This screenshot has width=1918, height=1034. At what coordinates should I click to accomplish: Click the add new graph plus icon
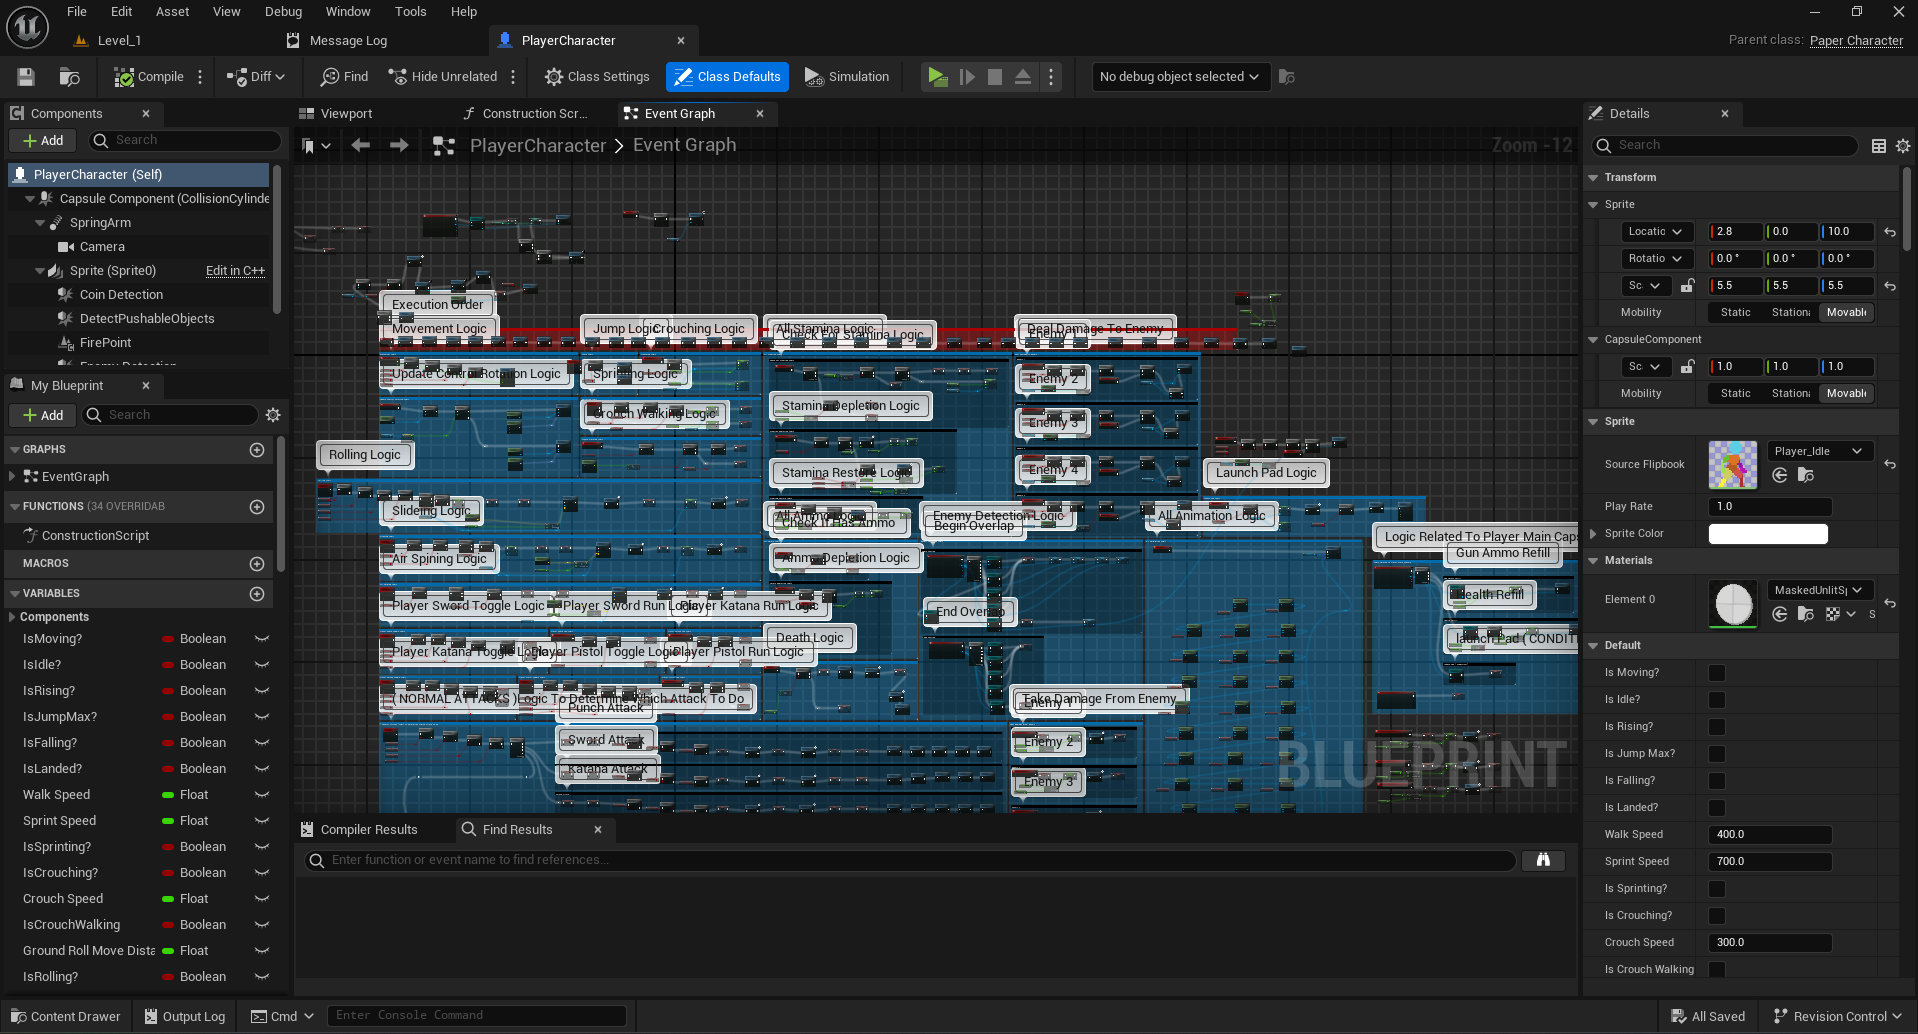pyautogui.click(x=257, y=450)
